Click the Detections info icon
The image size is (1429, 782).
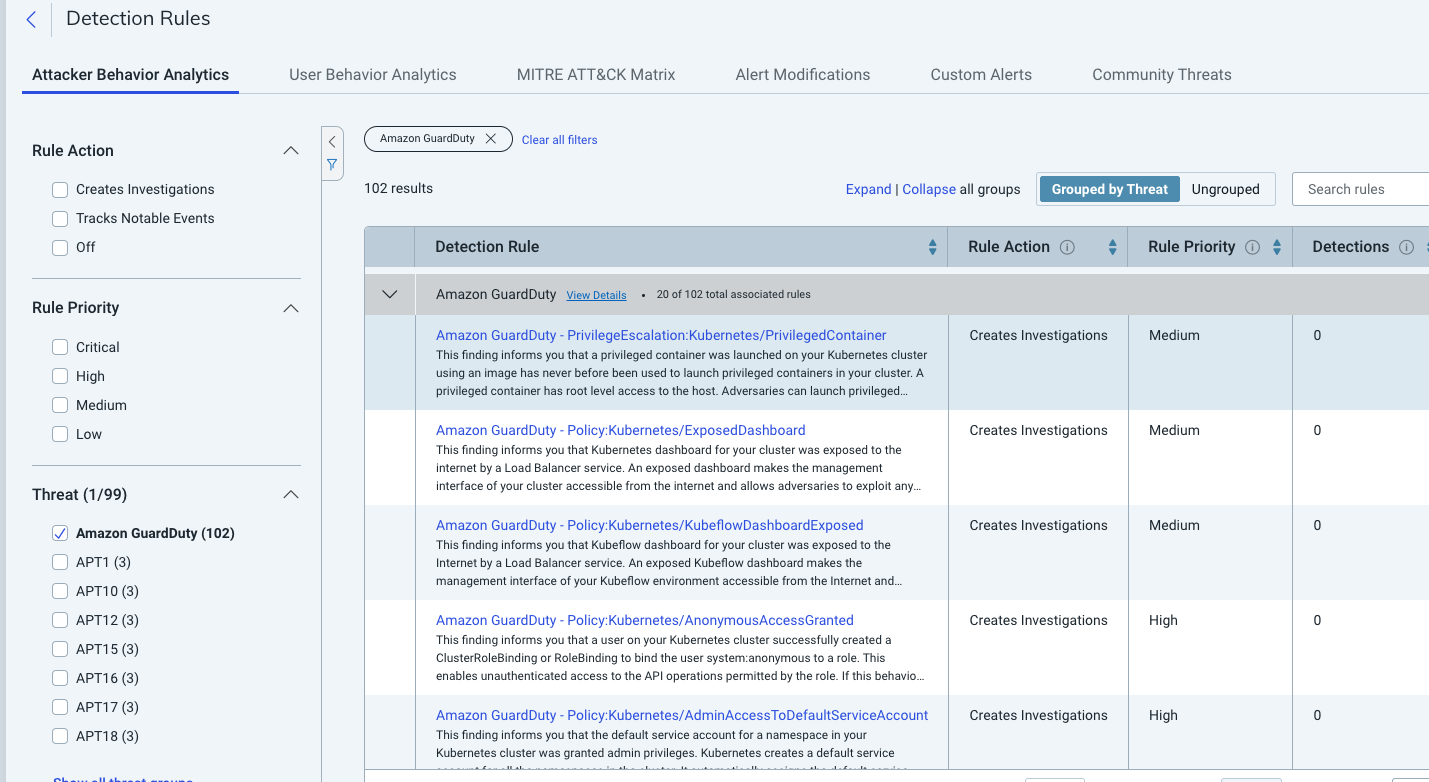coord(1408,246)
